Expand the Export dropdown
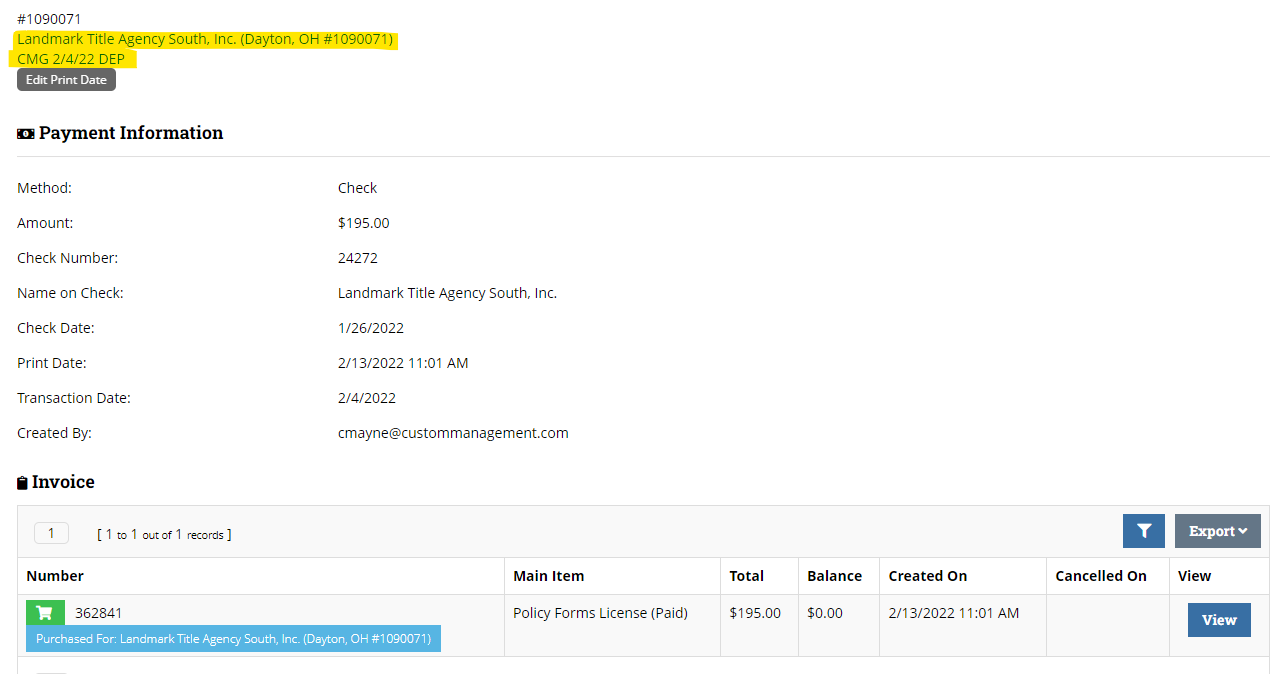1271x674 pixels. [x=1218, y=531]
